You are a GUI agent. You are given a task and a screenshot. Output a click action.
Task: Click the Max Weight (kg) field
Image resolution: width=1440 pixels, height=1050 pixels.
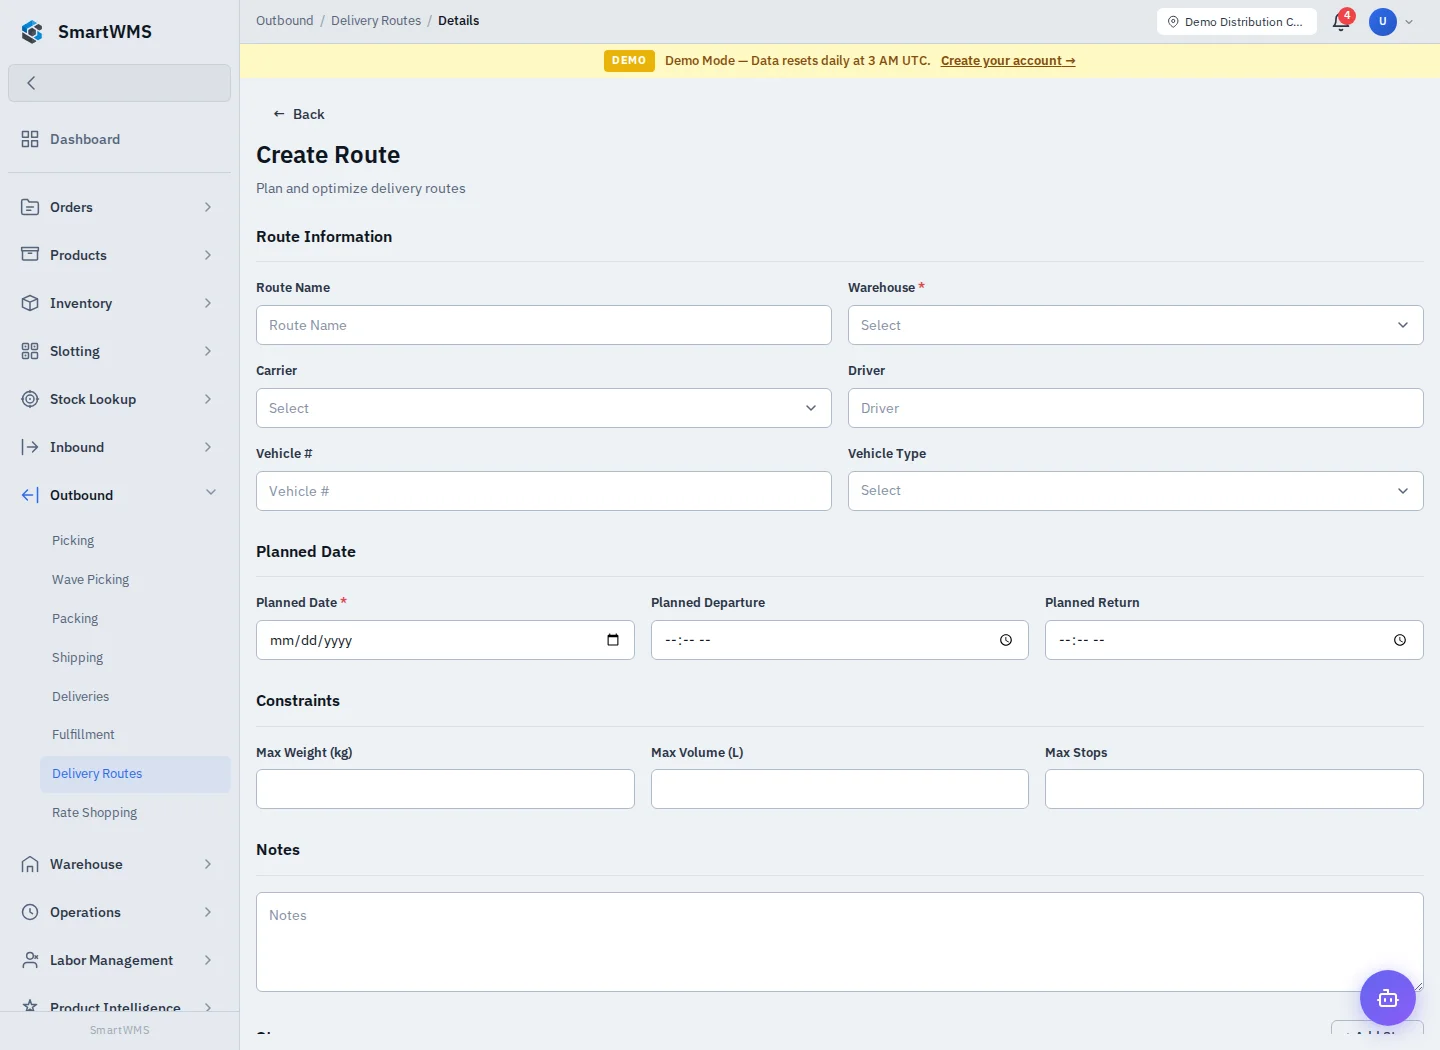click(x=445, y=789)
